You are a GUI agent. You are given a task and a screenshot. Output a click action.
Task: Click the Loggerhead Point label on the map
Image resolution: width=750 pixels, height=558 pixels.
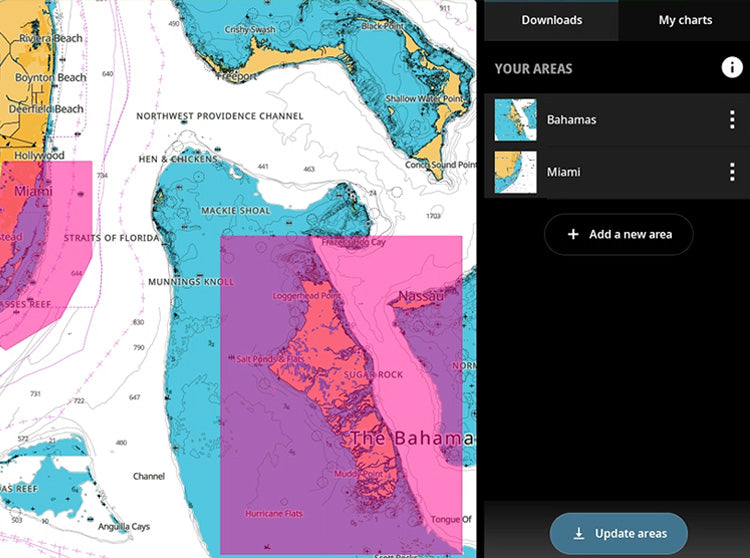pyautogui.click(x=306, y=297)
